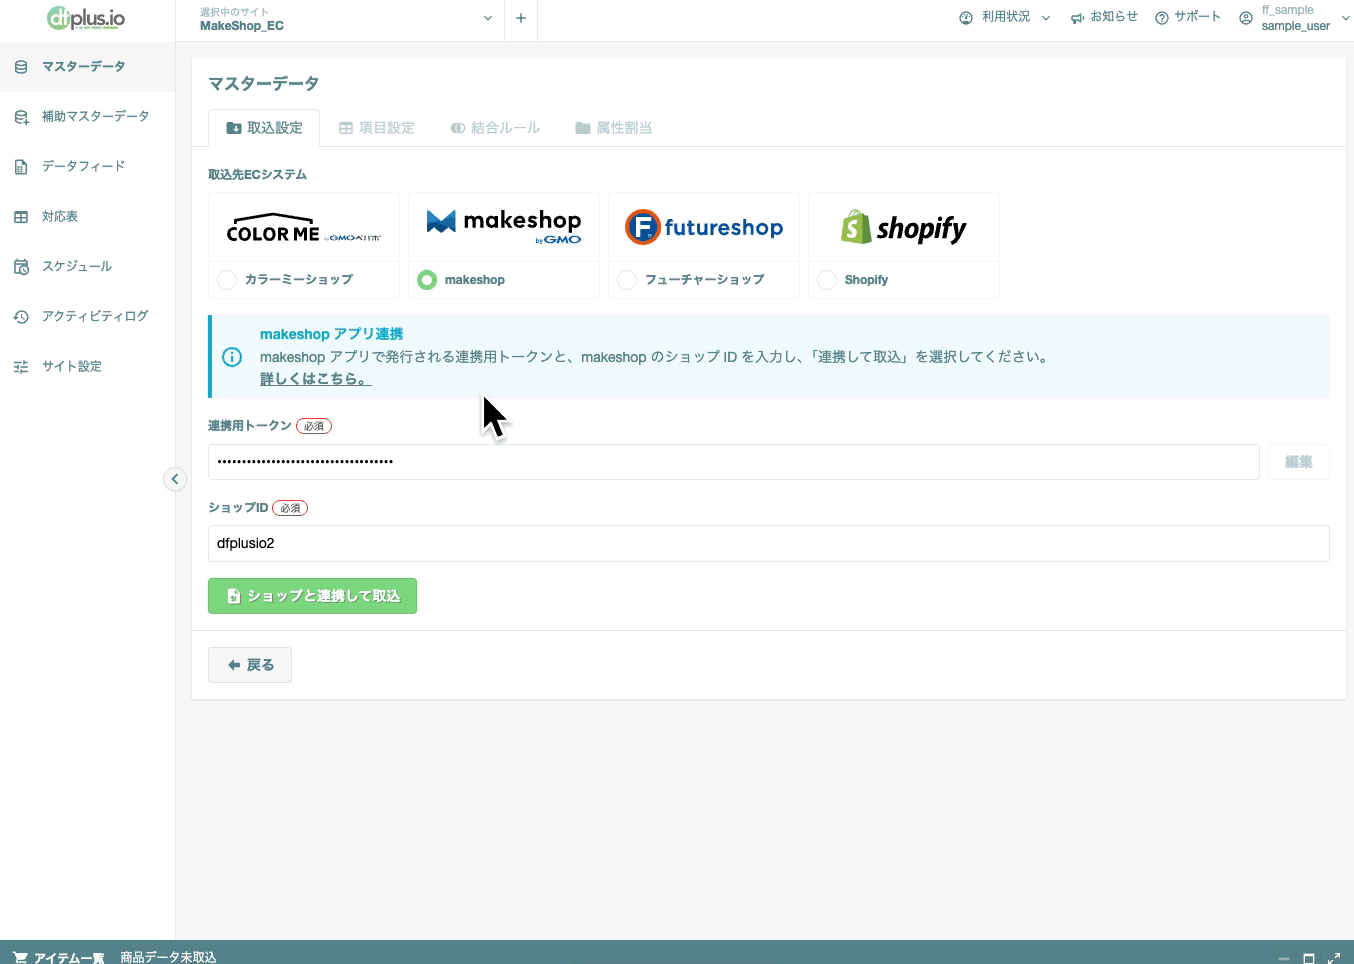The image size is (1354, 964).
Task: Click the master data database icon
Action: (21, 67)
